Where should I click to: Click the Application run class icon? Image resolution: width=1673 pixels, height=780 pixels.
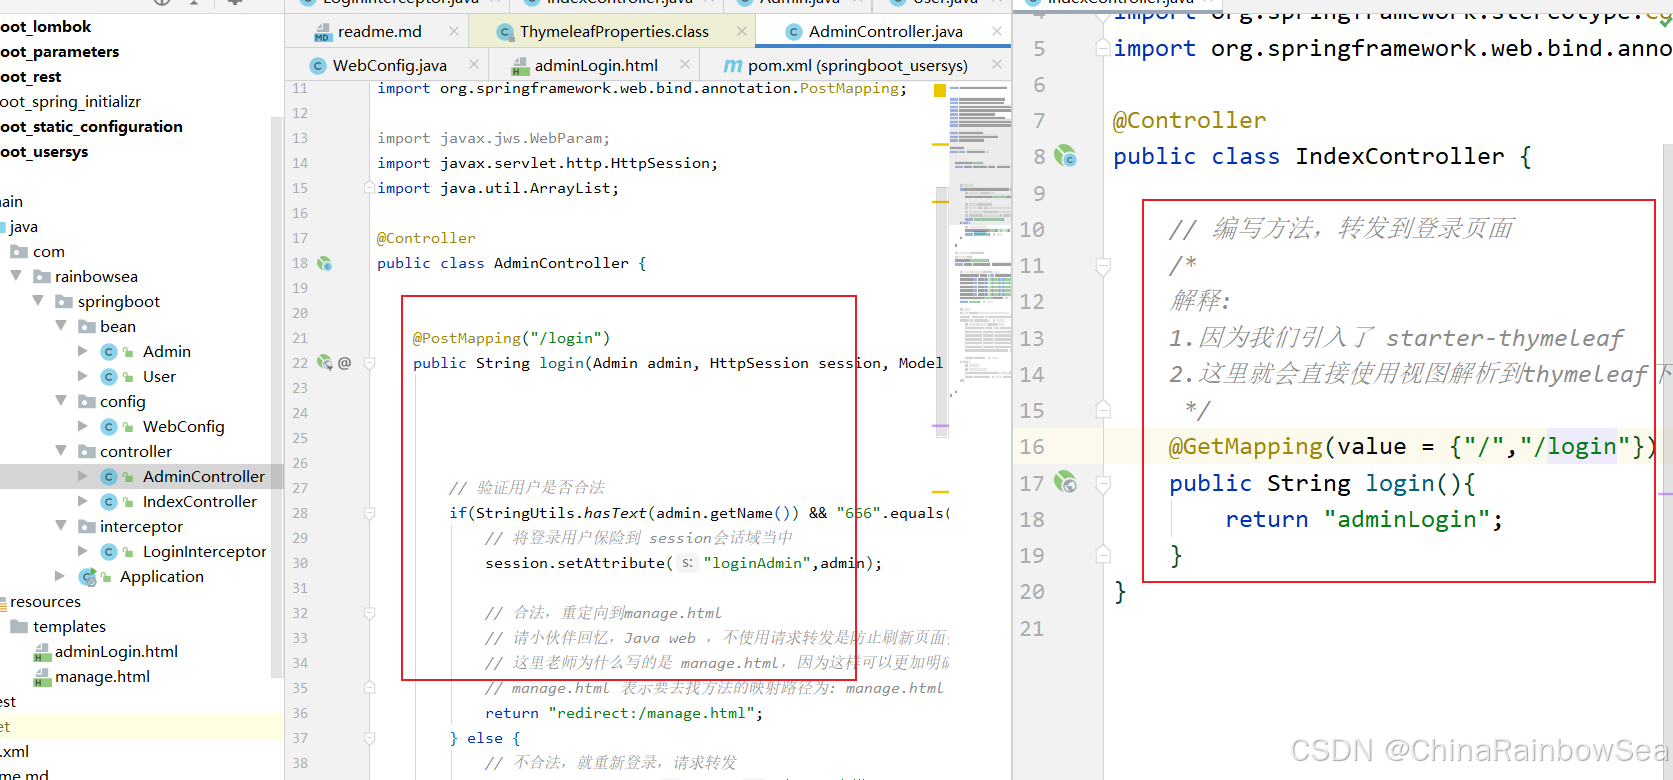[88, 577]
